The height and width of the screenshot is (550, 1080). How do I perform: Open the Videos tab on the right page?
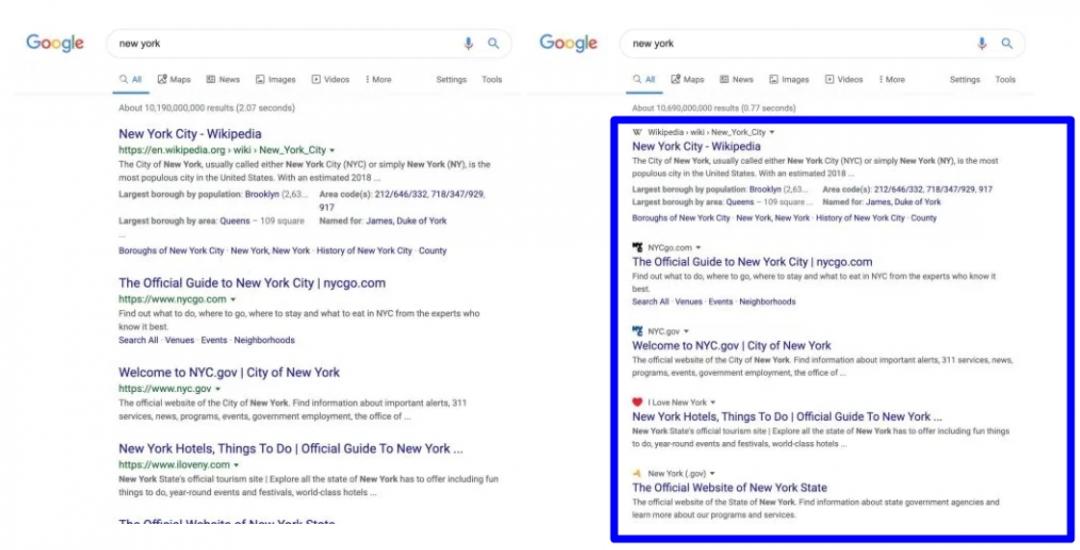pos(844,80)
